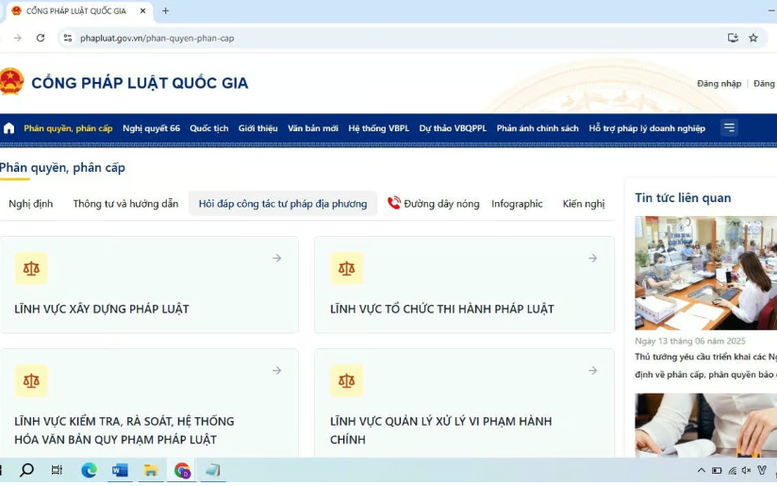Viewport: 777px width, 486px height.
Task: Open the hamburger menu in navigation bar
Action: (x=729, y=128)
